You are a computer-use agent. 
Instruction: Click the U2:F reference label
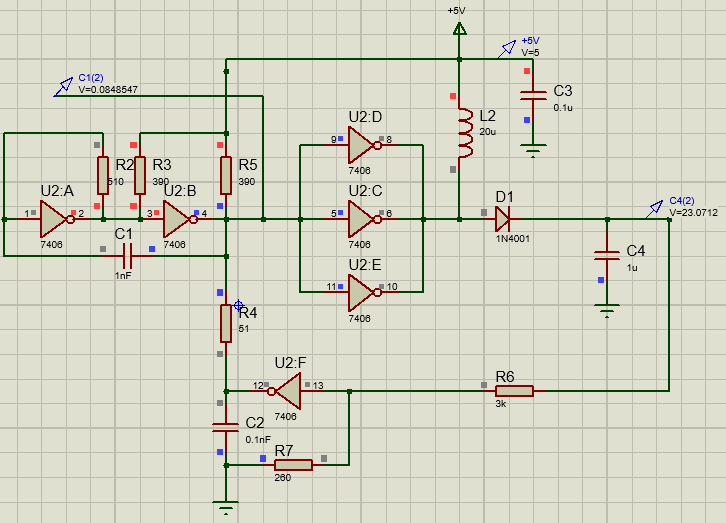(290, 363)
